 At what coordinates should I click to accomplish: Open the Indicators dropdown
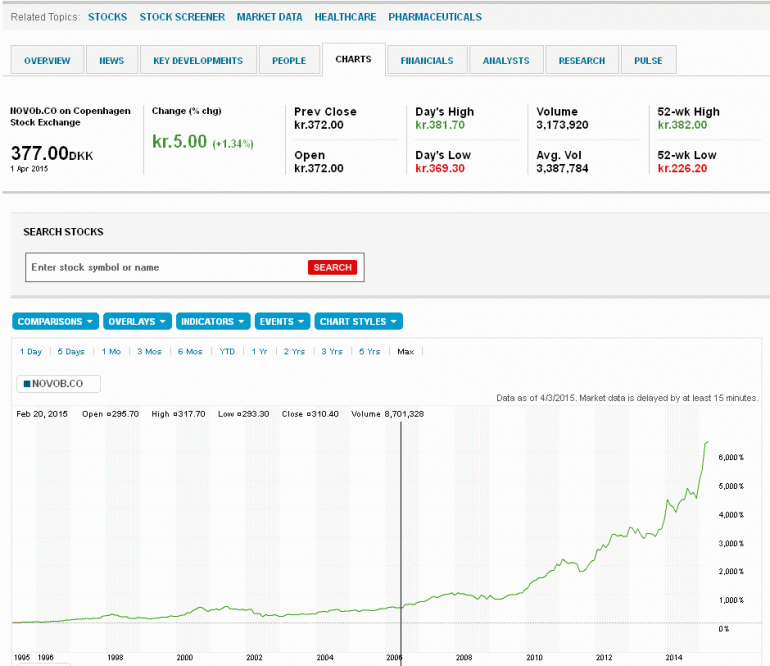point(212,322)
